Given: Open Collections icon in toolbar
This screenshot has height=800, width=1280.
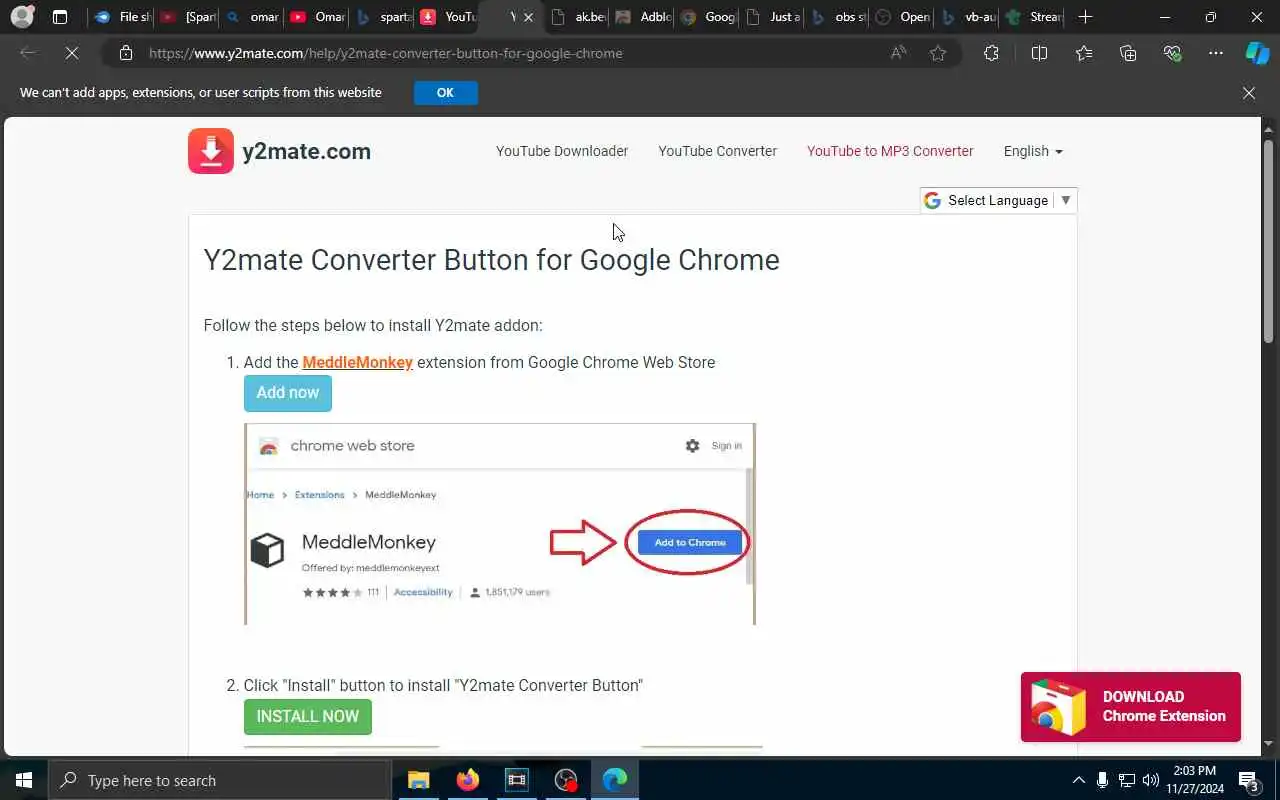Looking at the screenshot, I should point(1128,53).
